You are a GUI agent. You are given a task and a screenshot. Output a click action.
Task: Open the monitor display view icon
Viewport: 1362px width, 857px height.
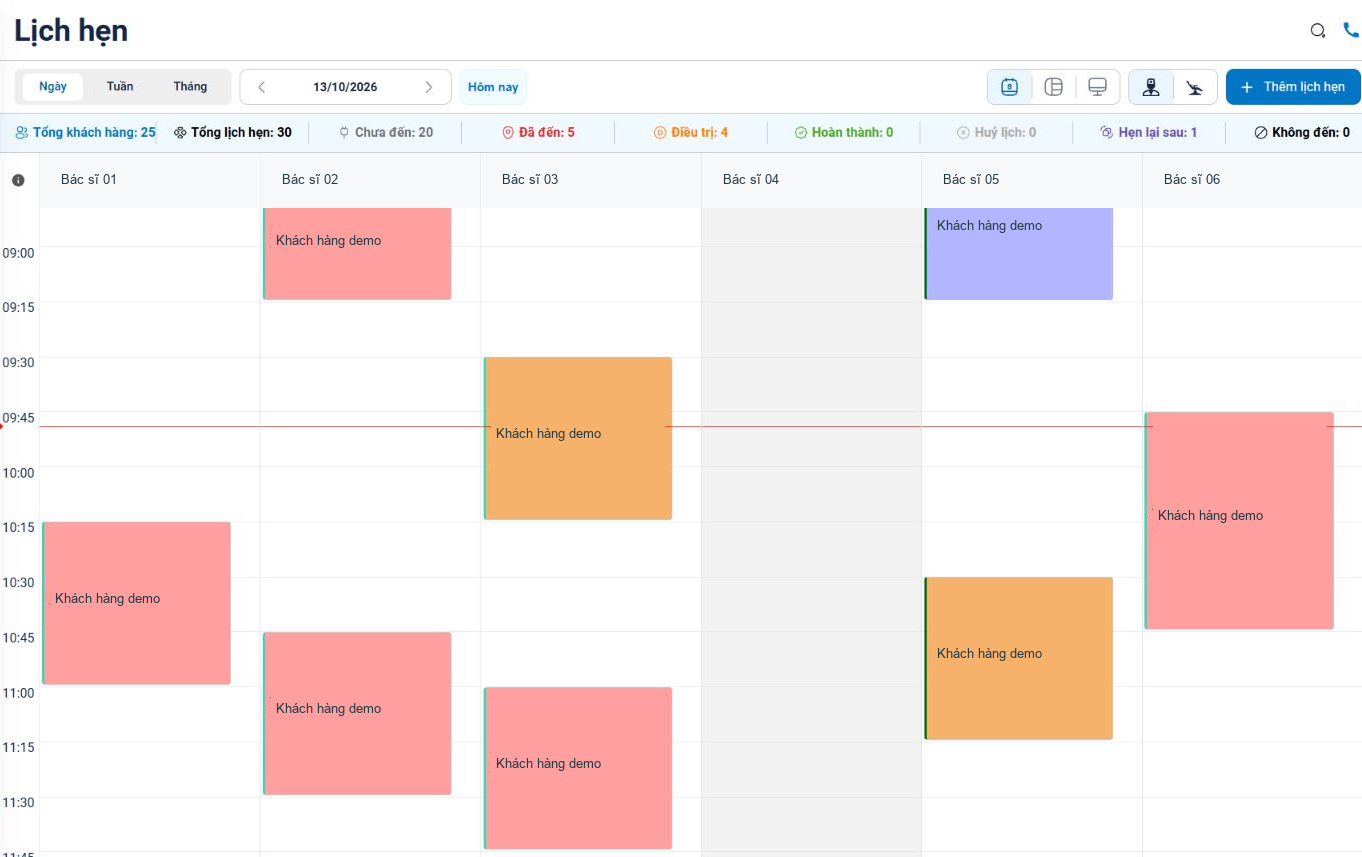(x=1097, y=87)
